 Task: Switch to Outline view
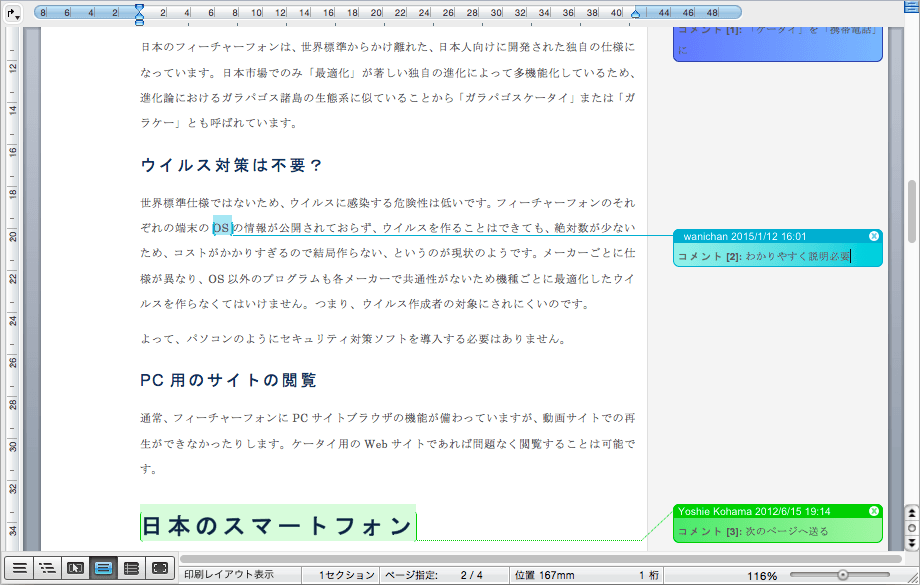coord(48,568)
